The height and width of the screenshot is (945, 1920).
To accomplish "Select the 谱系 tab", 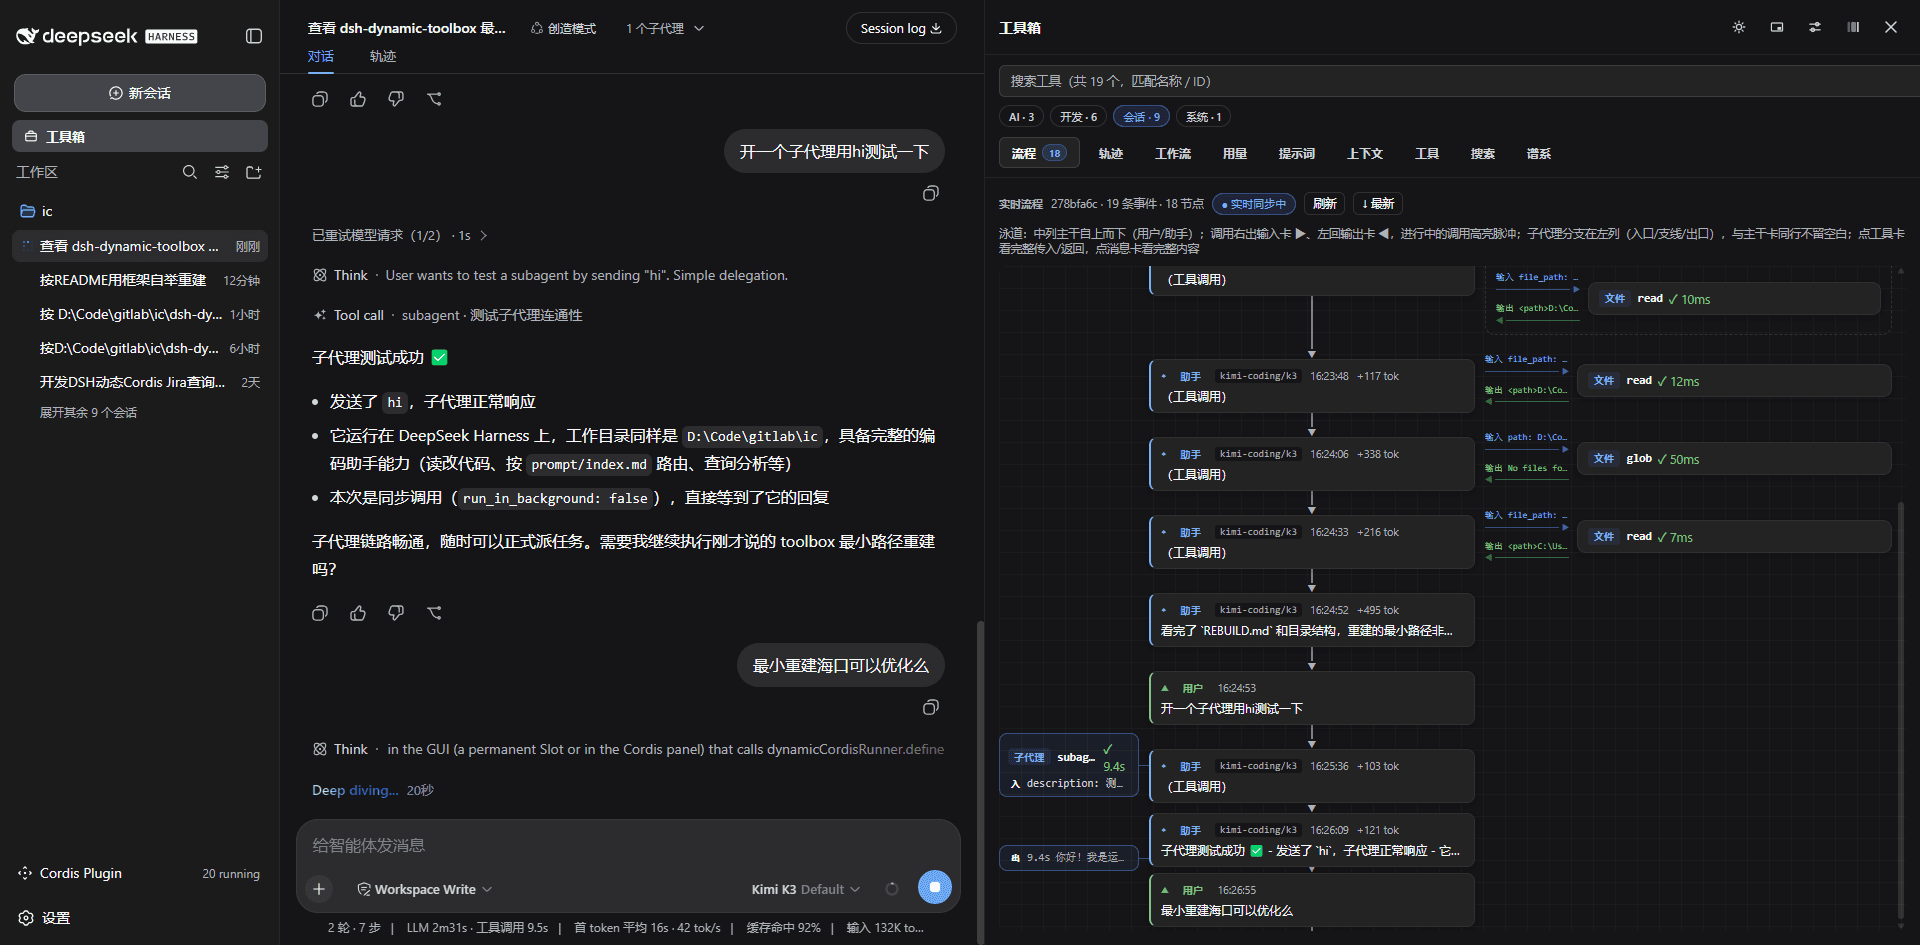I will 1539,153.
